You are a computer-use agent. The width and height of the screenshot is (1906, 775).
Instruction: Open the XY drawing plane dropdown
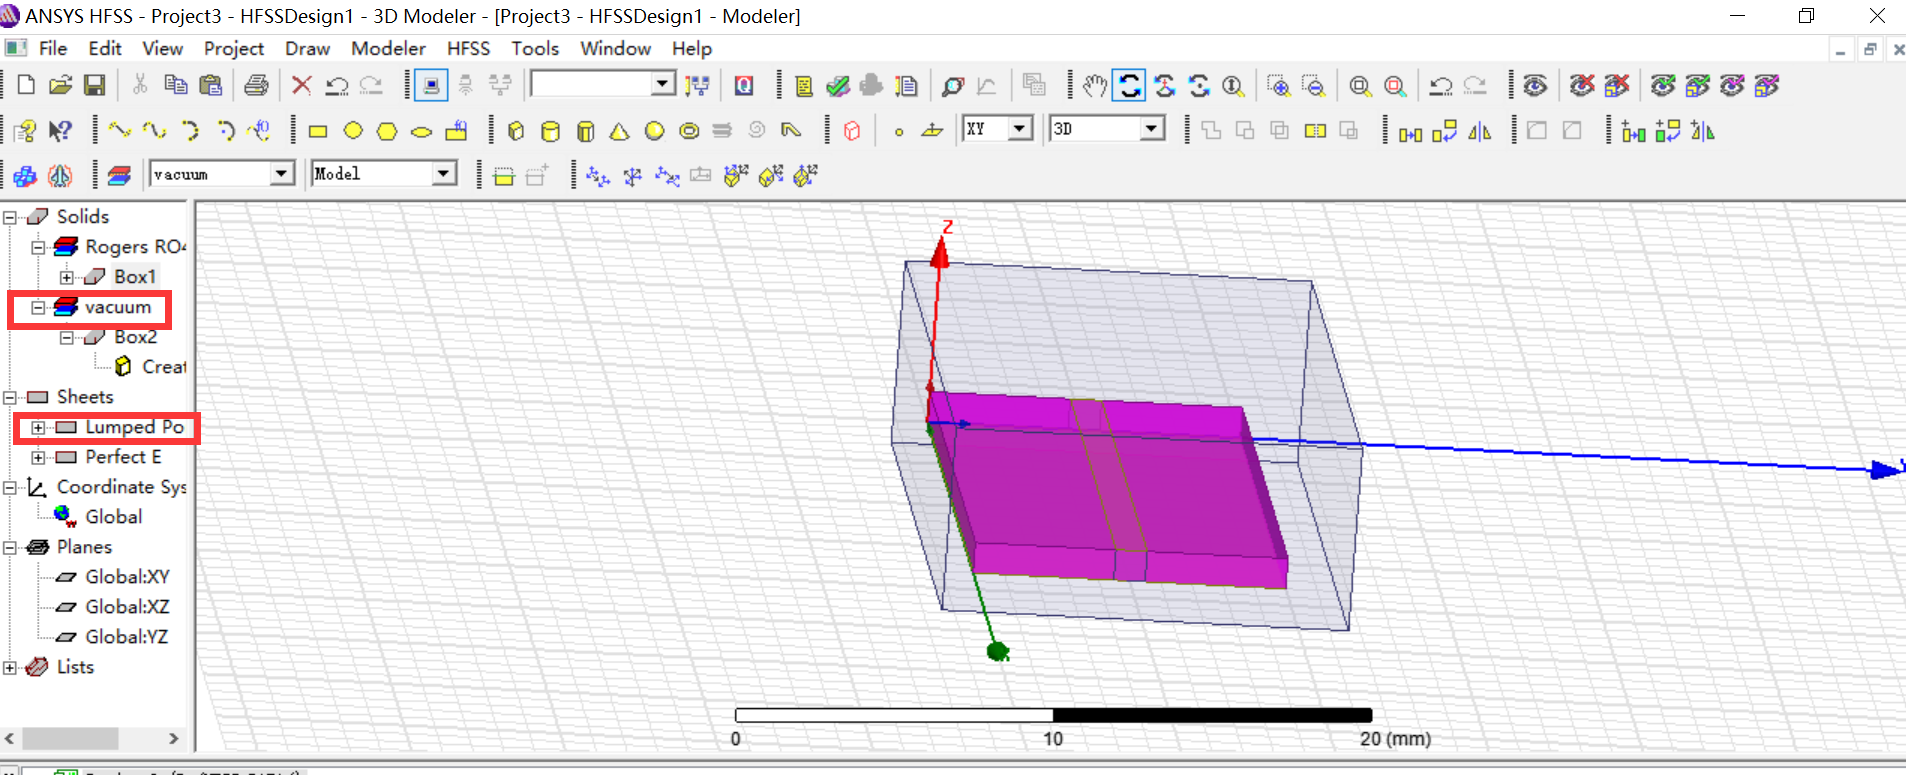pyautogui.click(x=1020, y=129)
